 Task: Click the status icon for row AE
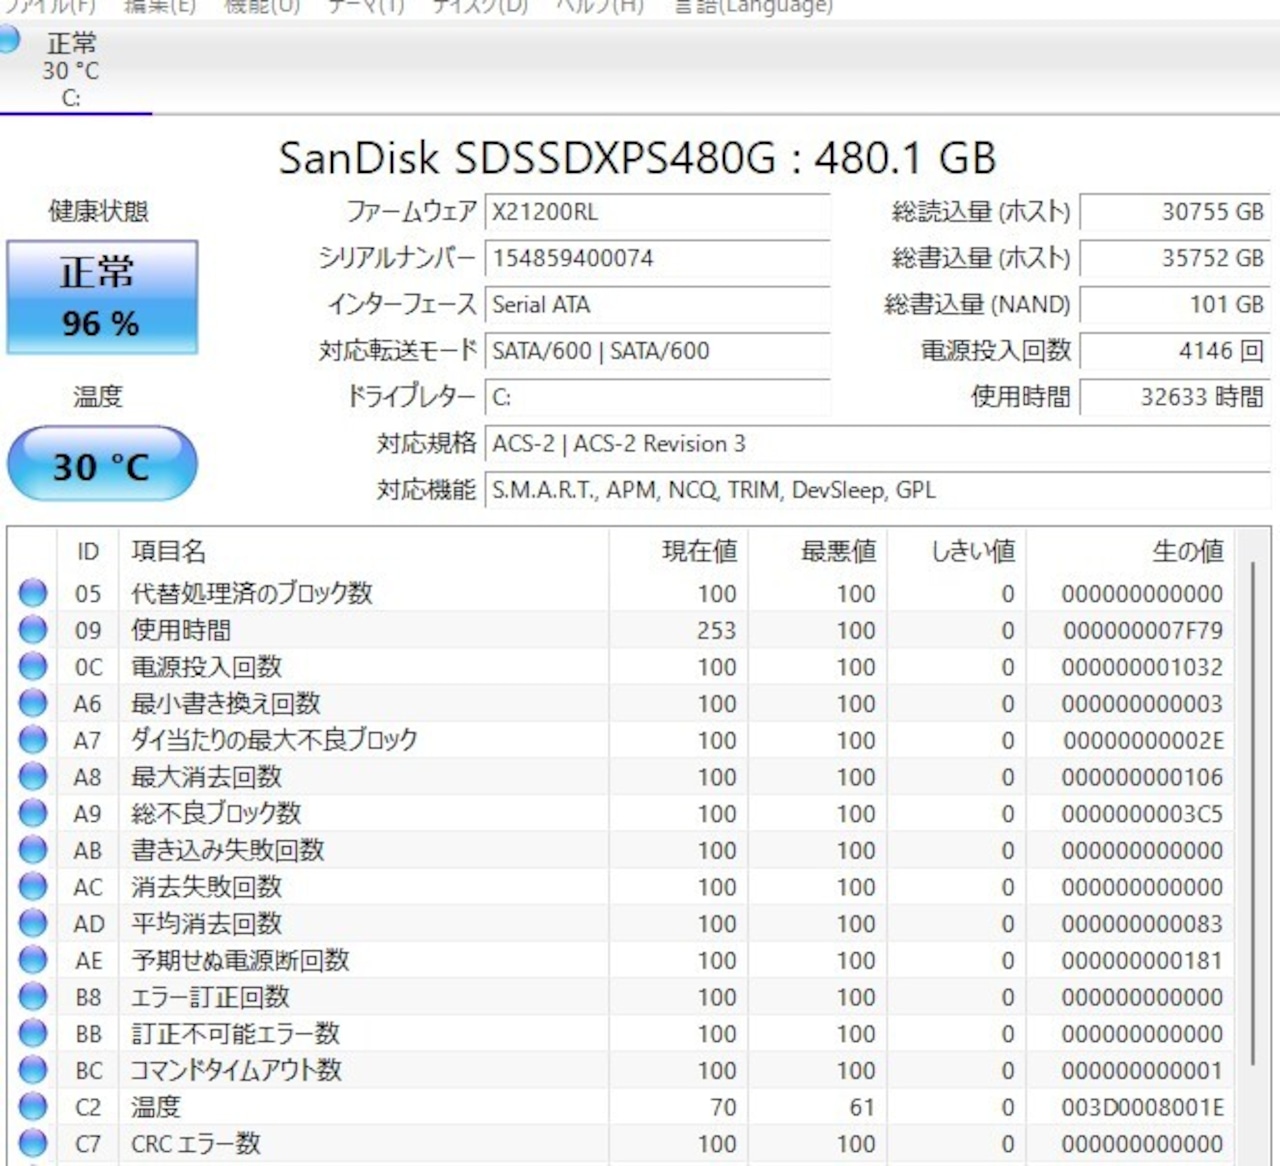(x=33, y=959)
